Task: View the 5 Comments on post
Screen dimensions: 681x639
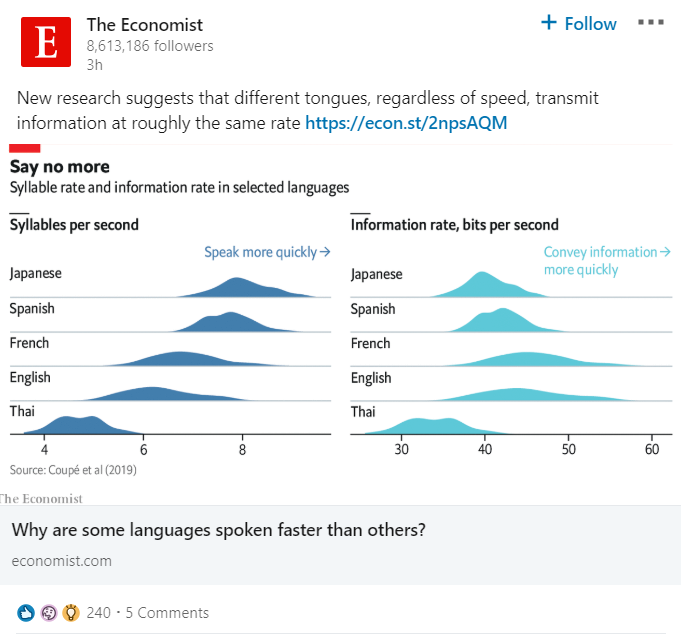Action: pyautogui.click(x=167, y=612)
